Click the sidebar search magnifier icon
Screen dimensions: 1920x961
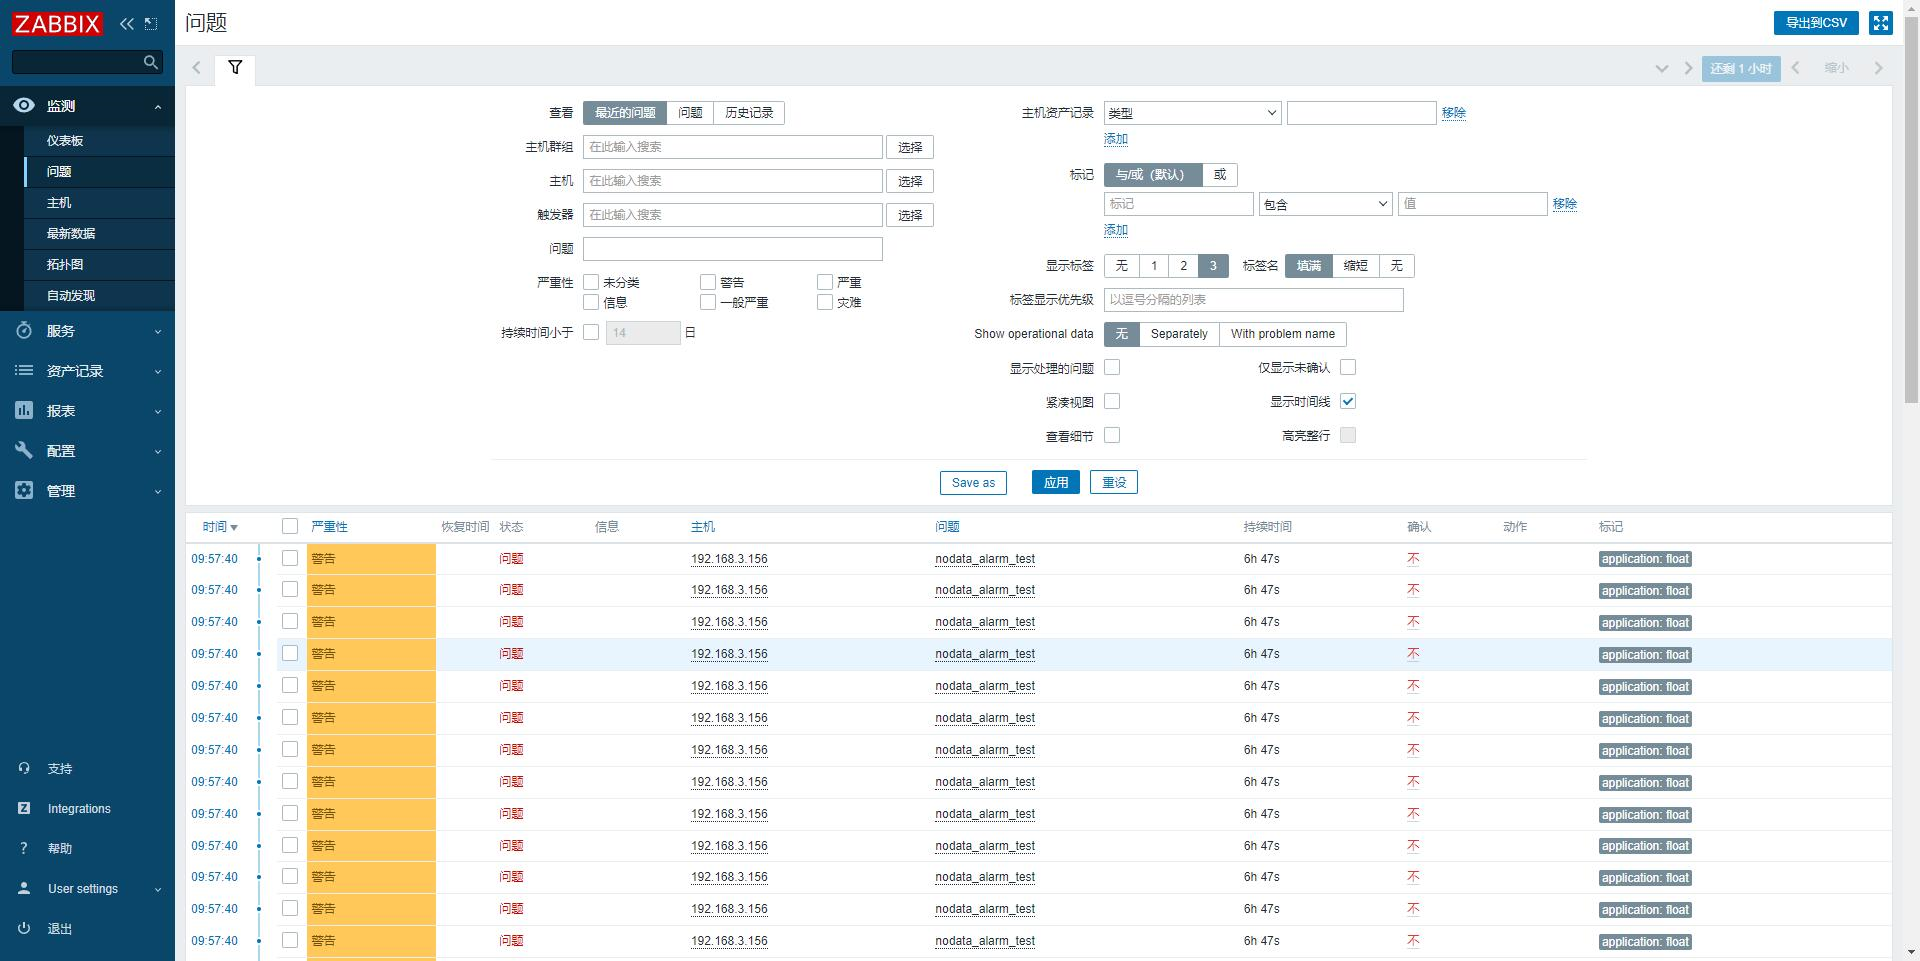[151, 62]
